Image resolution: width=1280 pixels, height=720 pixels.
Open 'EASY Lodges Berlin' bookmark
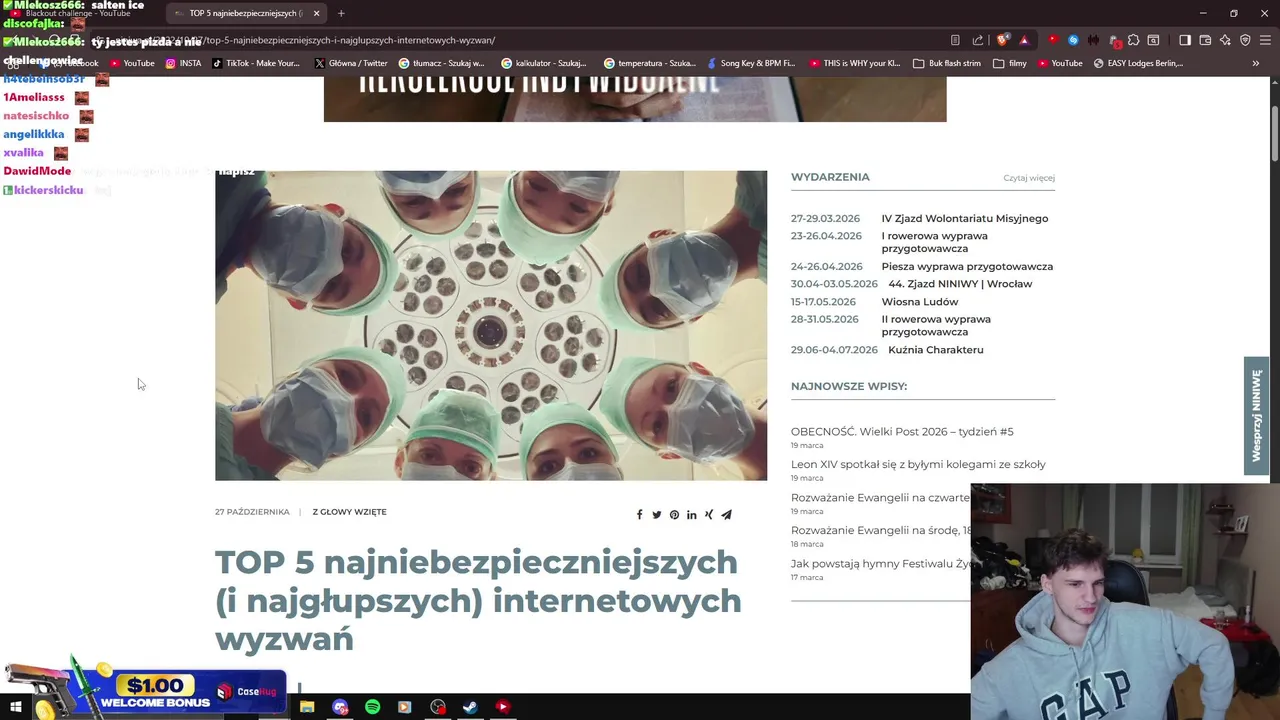(1138, 63)
